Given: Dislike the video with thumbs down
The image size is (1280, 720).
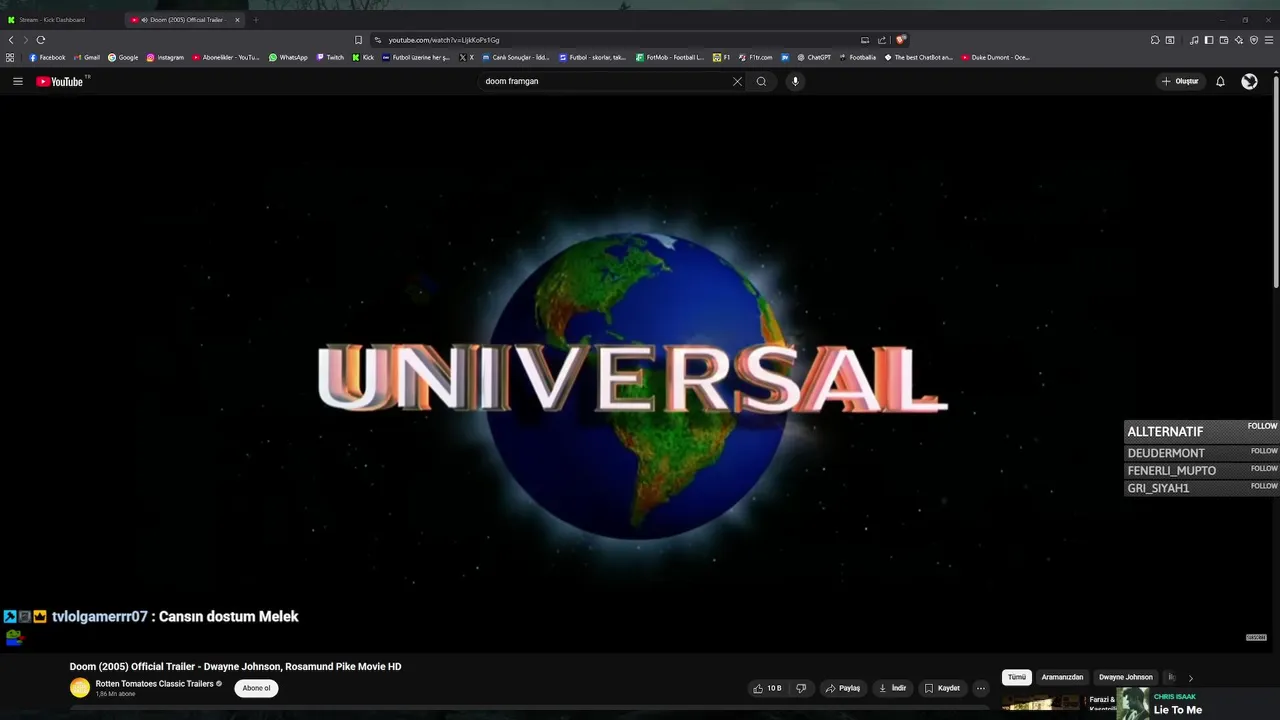Looking at the screenshot, I should [800, 688].
